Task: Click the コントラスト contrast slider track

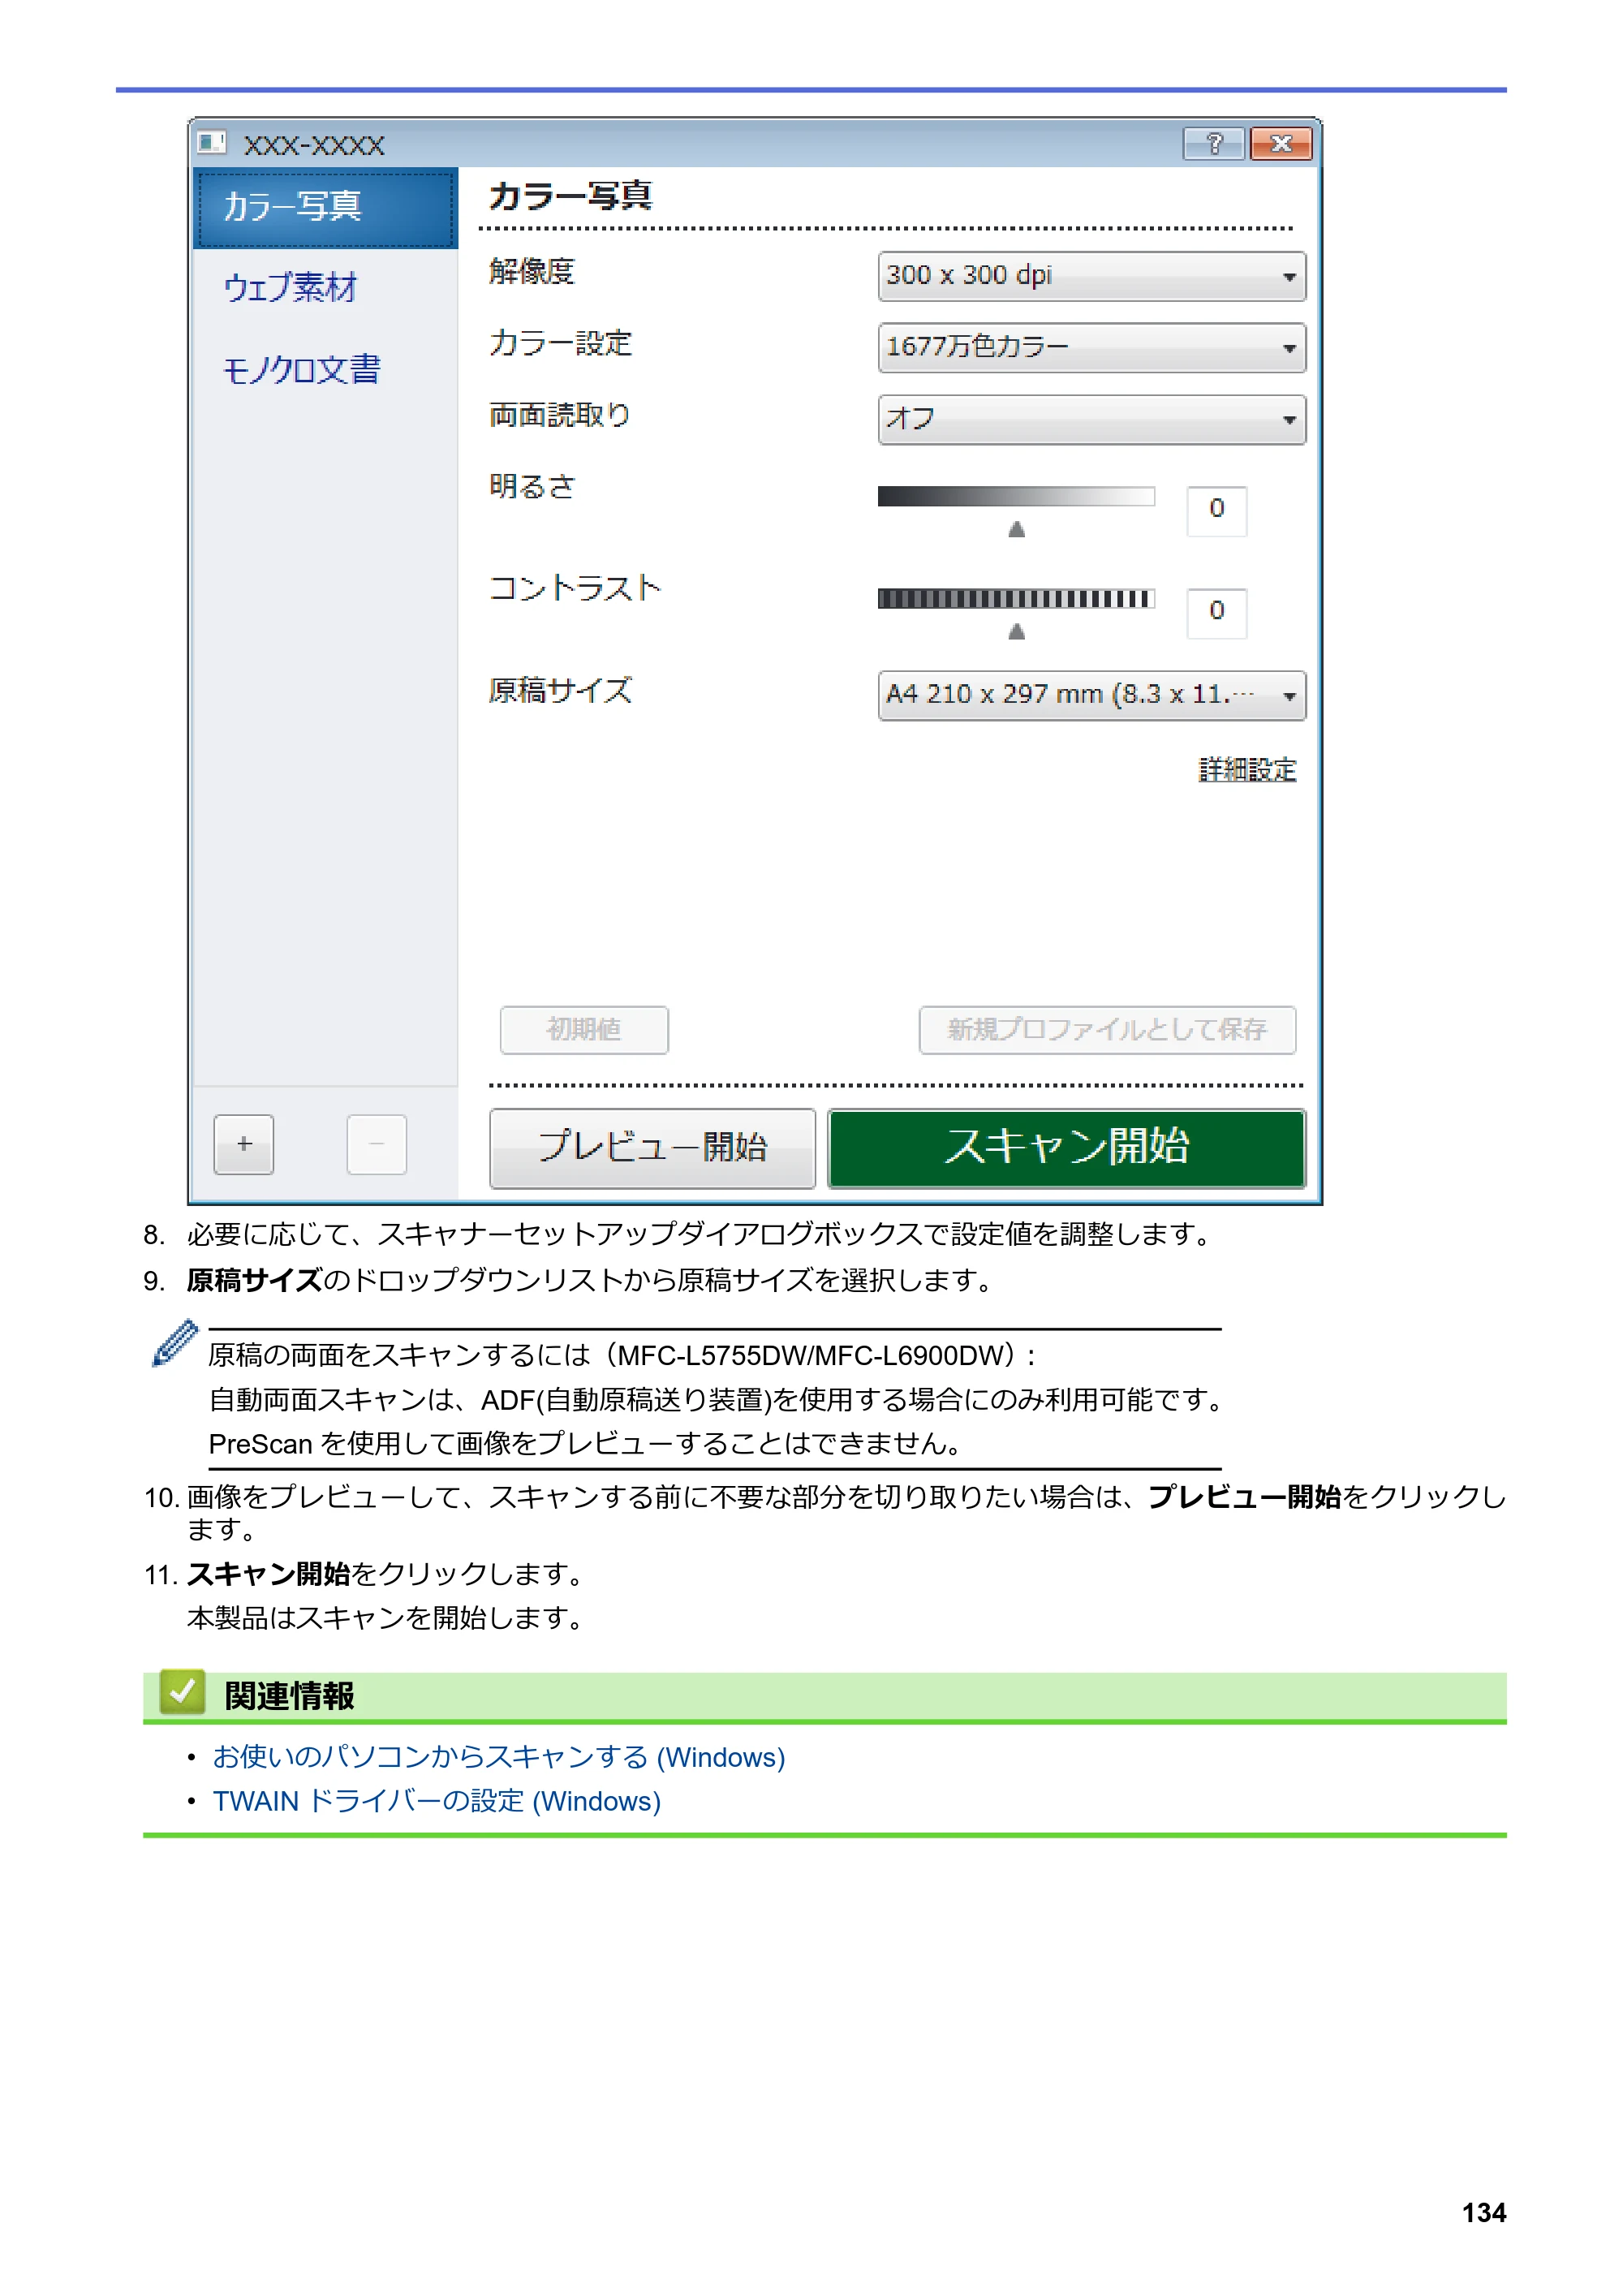Action: 1016,599
